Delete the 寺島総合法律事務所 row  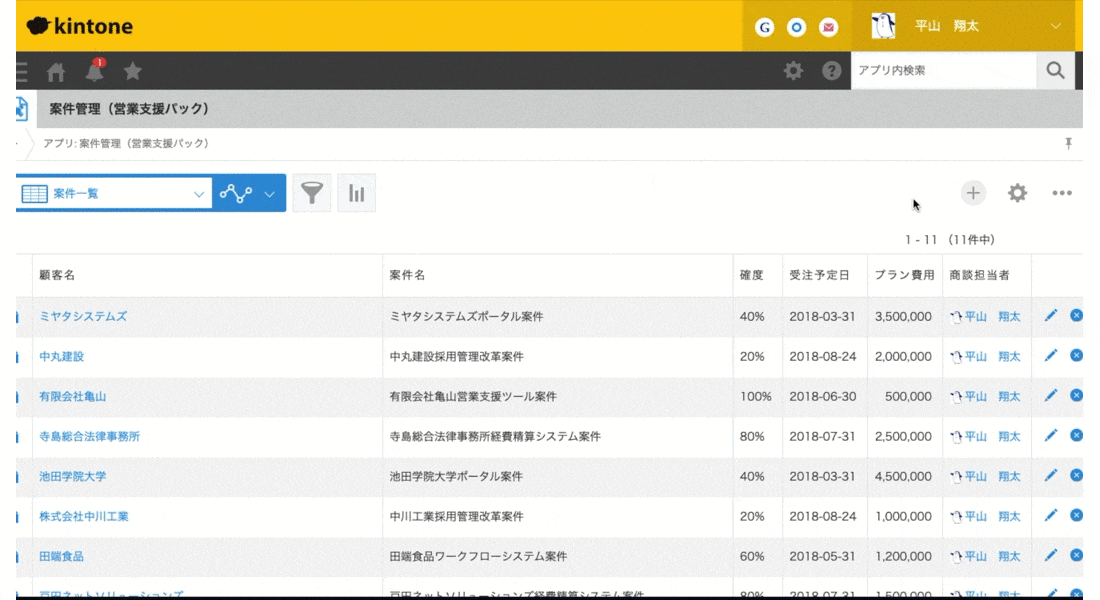(x=1076, y=436)
